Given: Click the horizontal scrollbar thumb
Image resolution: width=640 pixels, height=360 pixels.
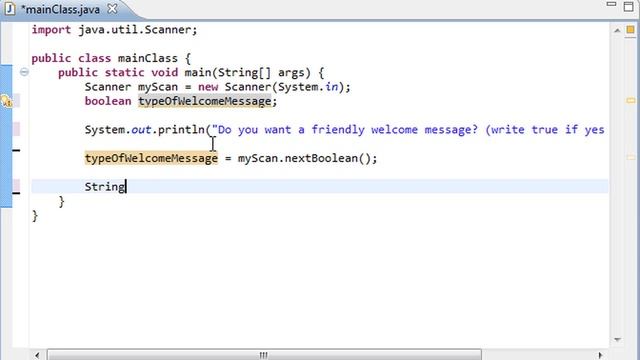Looking at the screenshot, I should (264, 355).
